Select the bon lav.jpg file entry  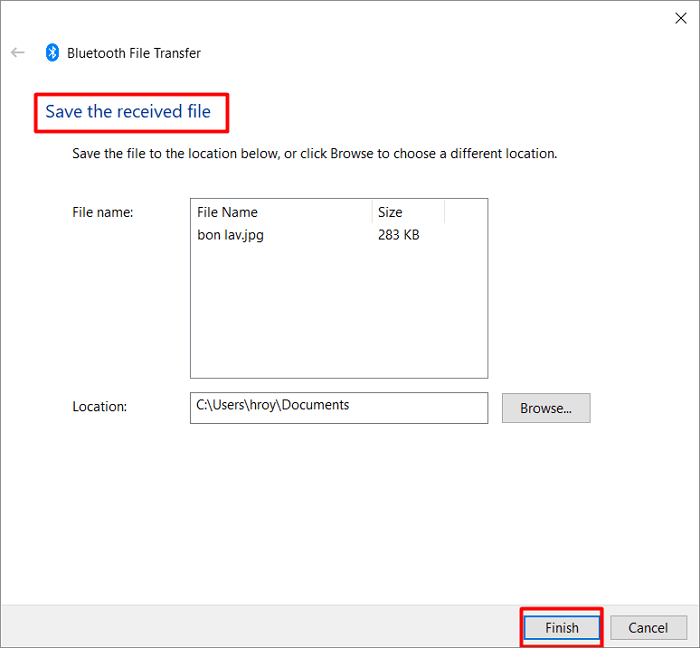[231, 236]
